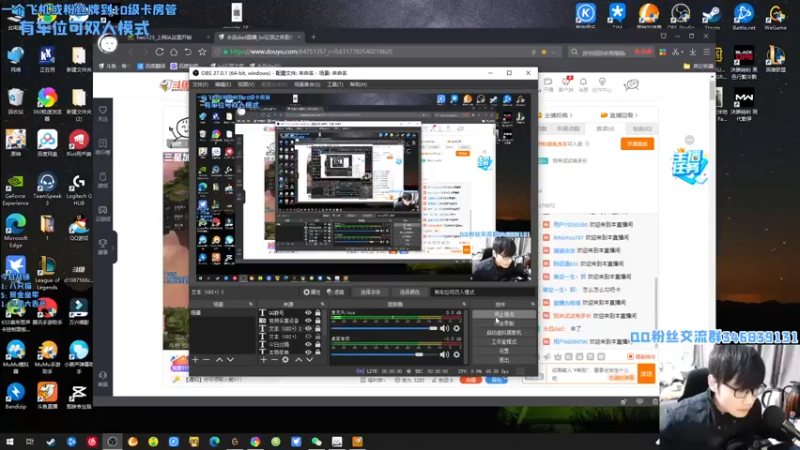Unlock the QQ群号 source lock

[318, 313]
